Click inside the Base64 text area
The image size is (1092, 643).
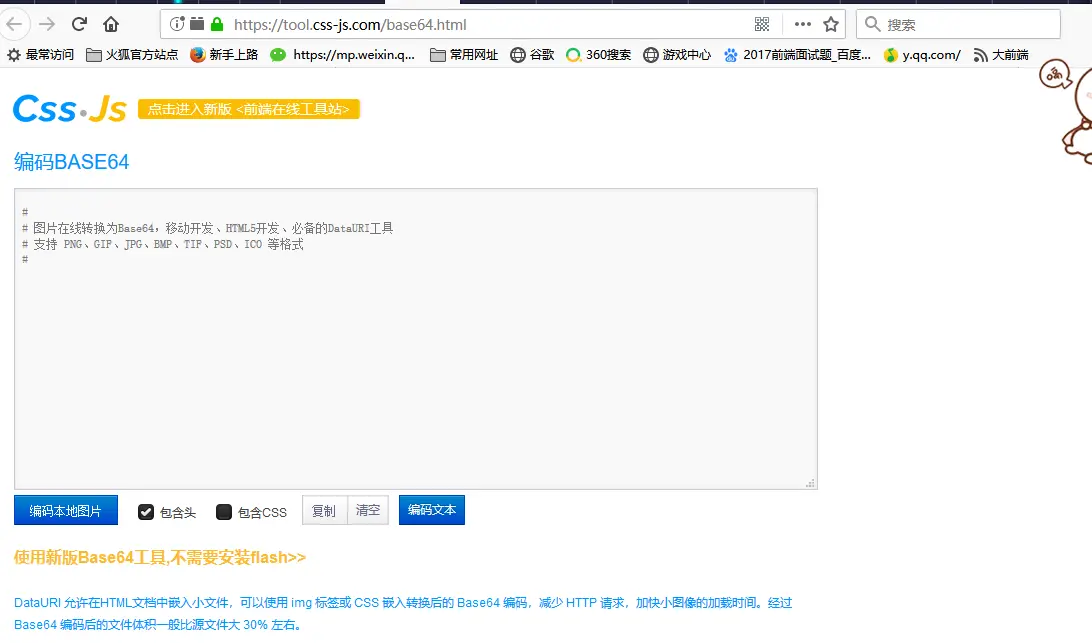416,339
